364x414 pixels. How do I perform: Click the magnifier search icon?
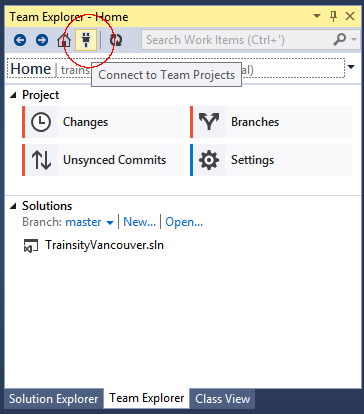tap(339, 40)
